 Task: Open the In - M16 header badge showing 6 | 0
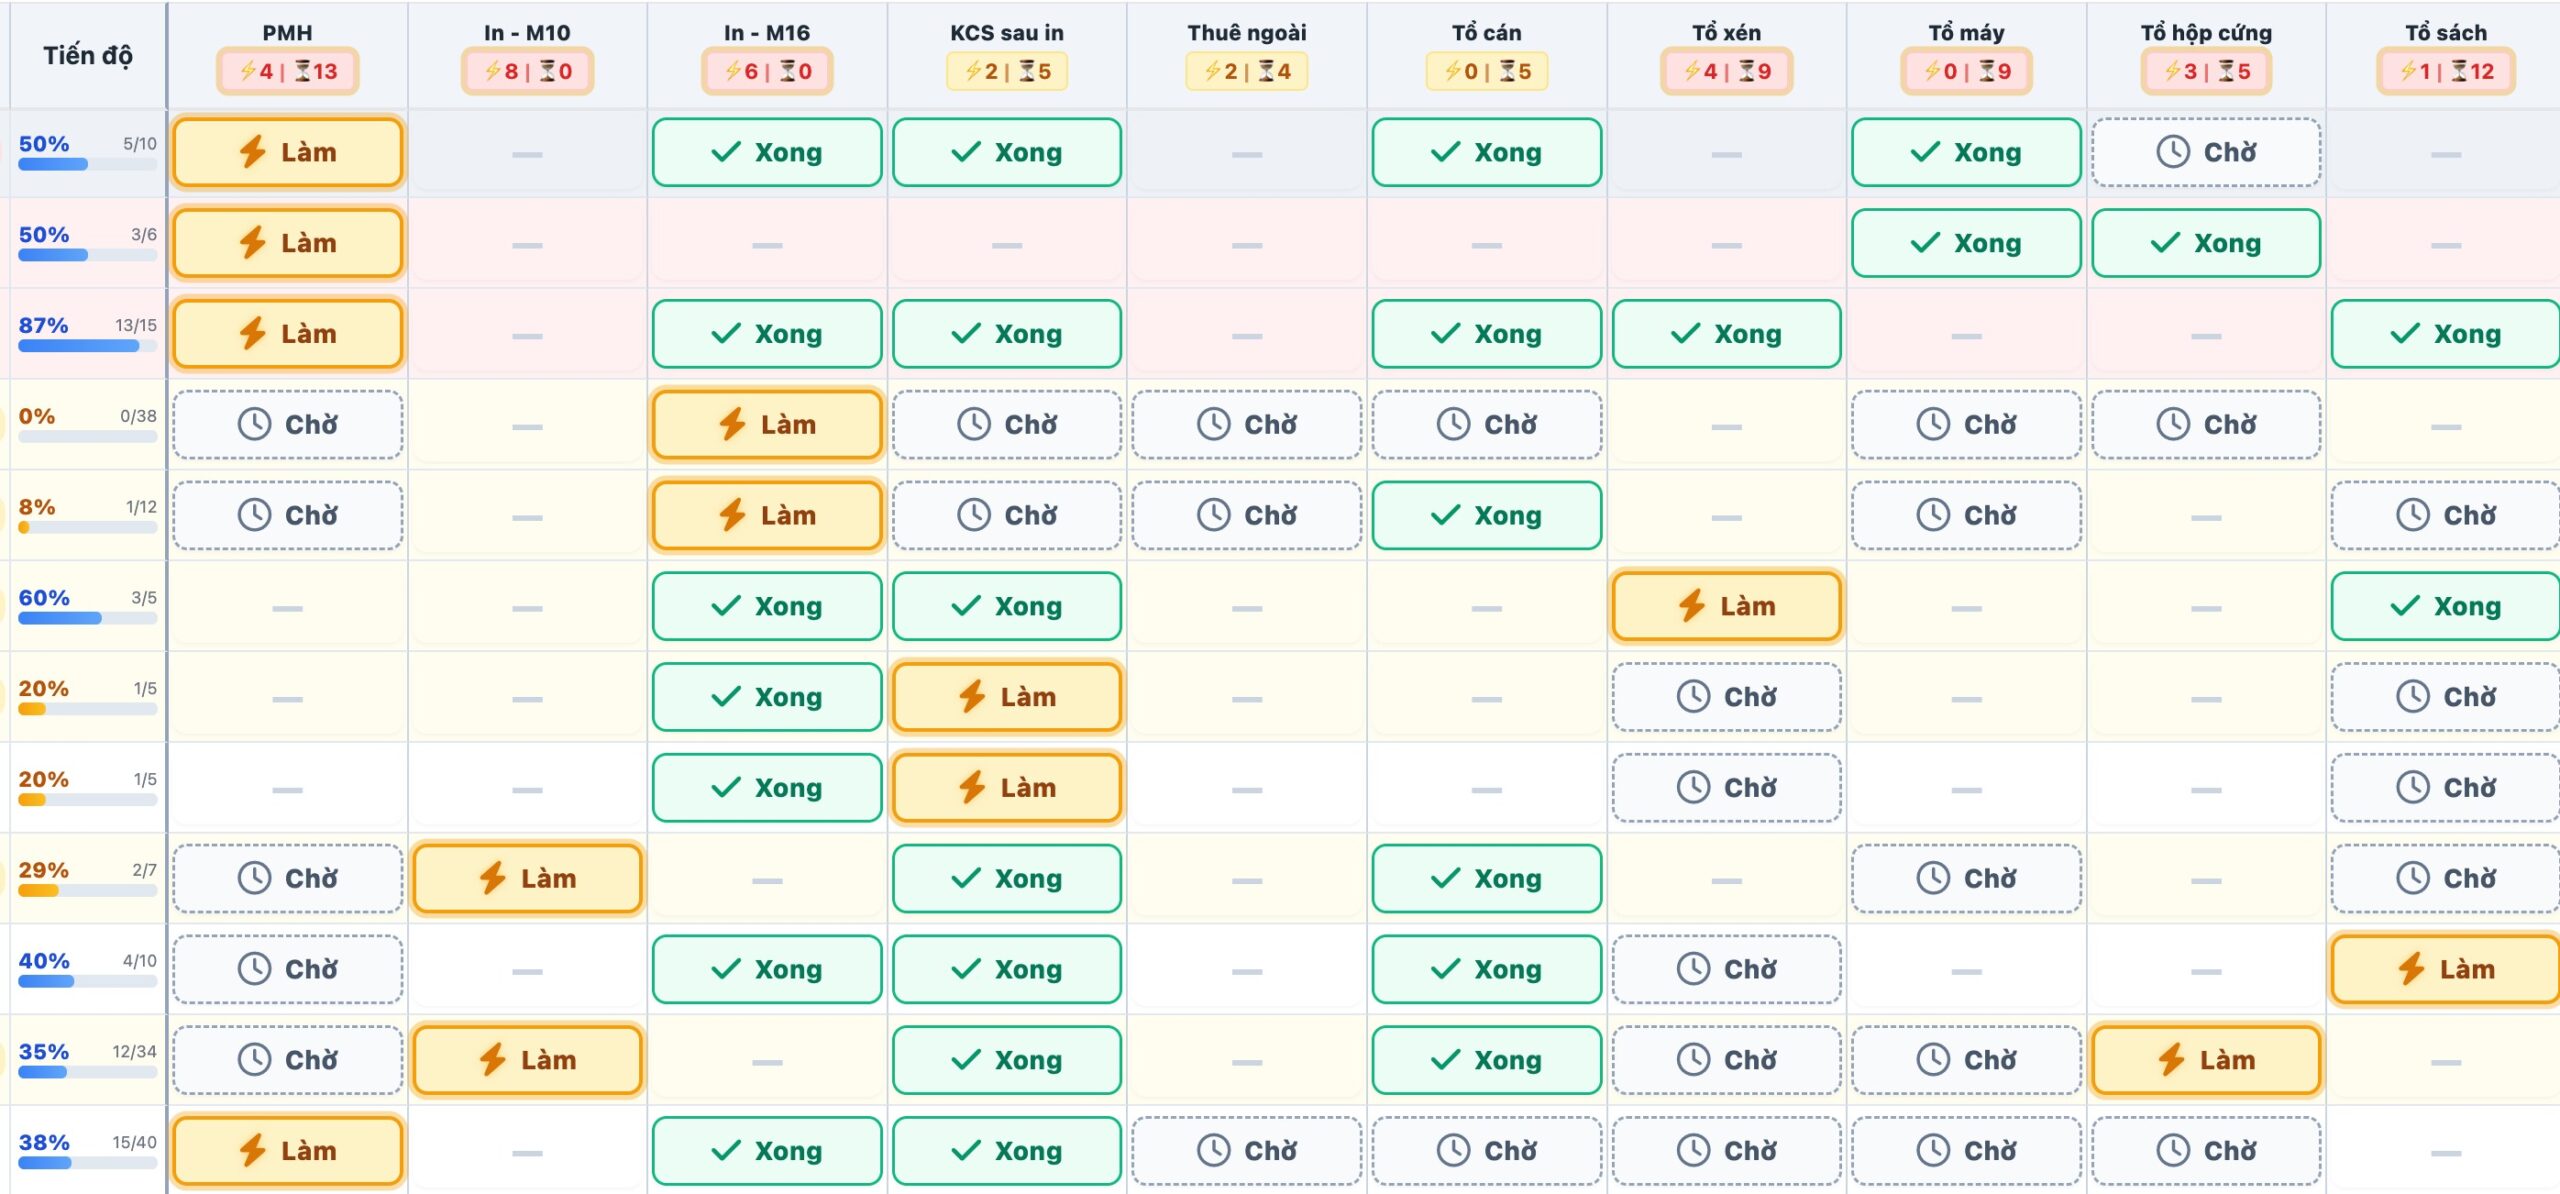pyautogui.click(x=767, y=71)
